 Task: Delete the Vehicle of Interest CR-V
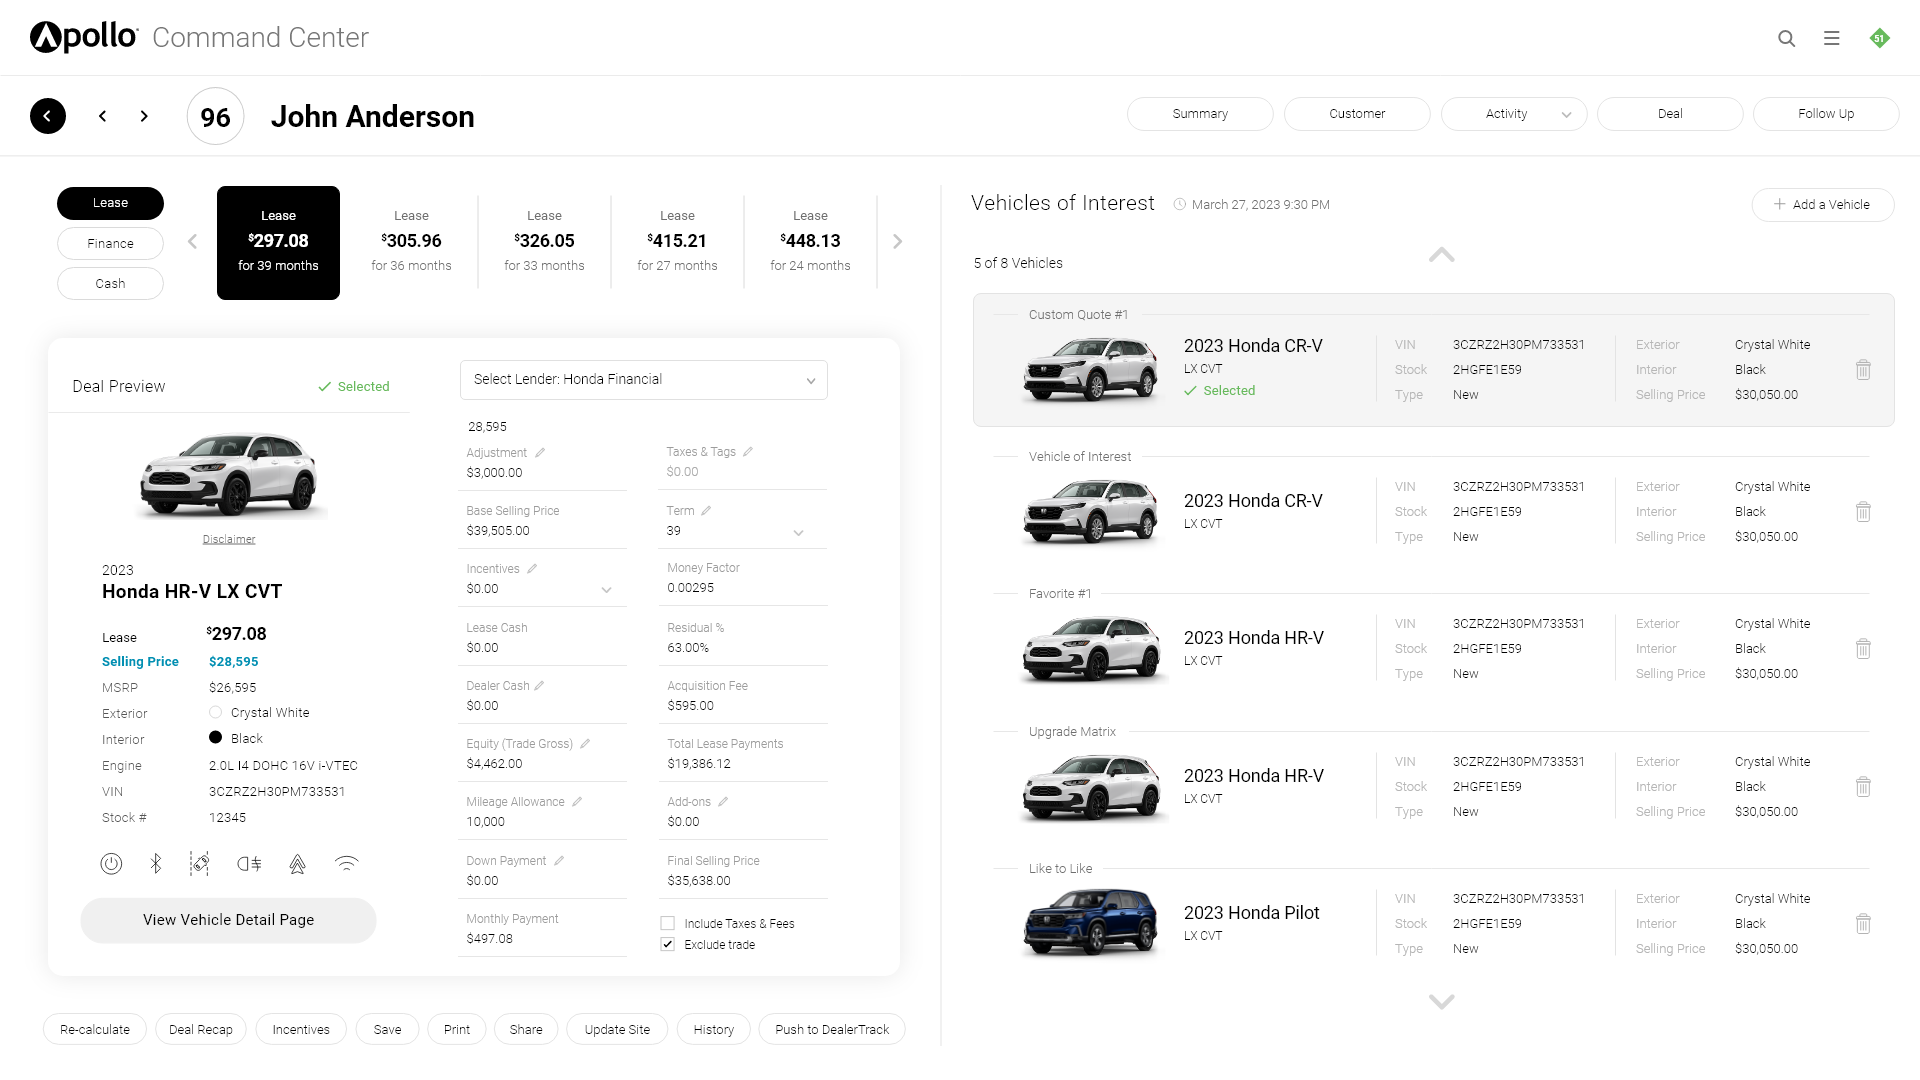tap(1863, 512)
